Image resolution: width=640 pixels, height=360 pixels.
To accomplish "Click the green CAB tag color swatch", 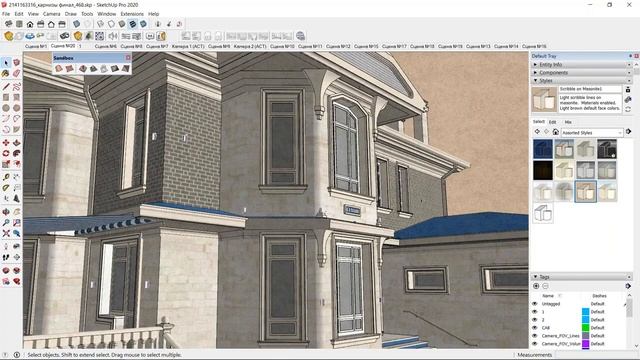I will click(585, 328).
